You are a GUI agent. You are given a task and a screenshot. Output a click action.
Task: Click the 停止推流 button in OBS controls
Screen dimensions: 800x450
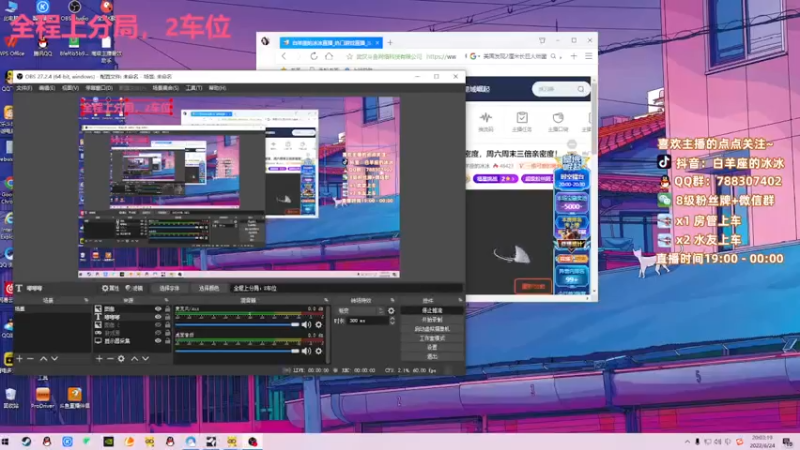coord(432,310)
